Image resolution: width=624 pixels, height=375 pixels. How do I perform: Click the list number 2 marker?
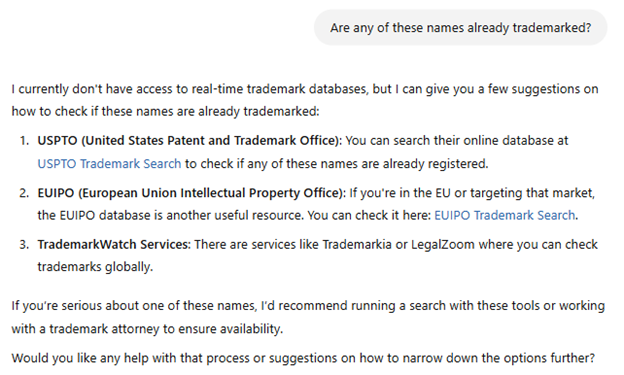point(24,193)
